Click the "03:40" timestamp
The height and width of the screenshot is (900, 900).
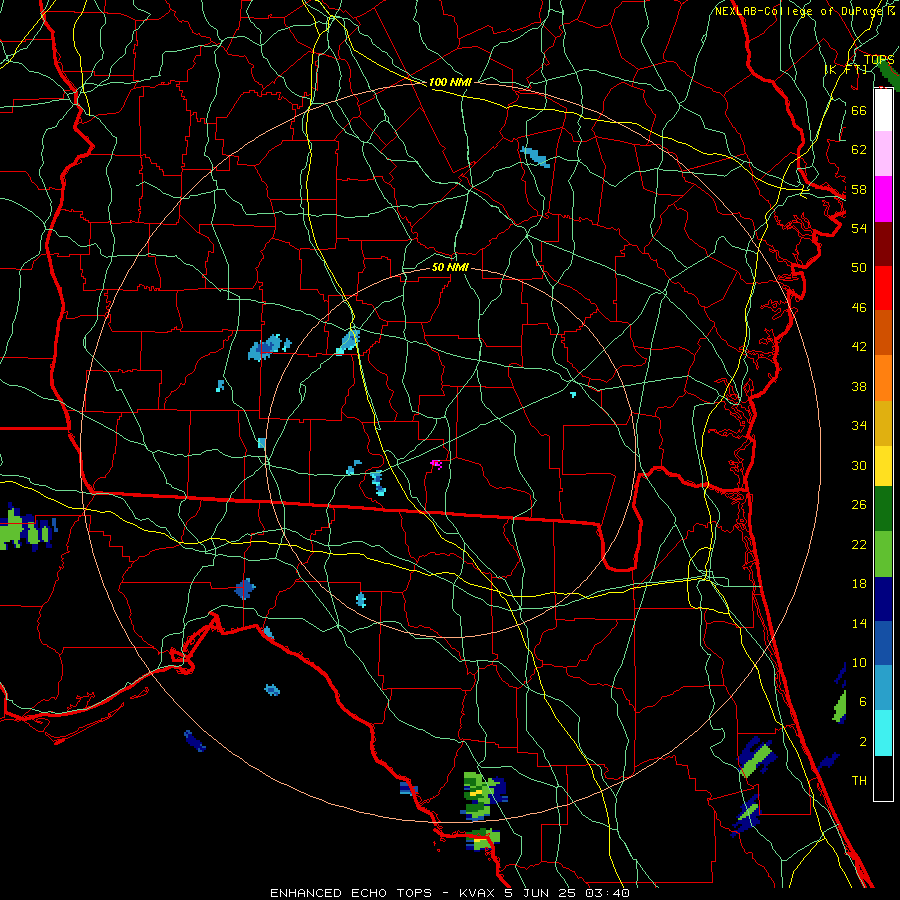point(607,893)
